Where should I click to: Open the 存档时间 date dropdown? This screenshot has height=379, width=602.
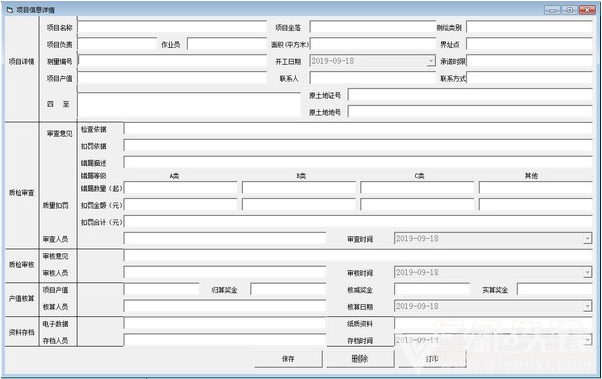[587, 340]
